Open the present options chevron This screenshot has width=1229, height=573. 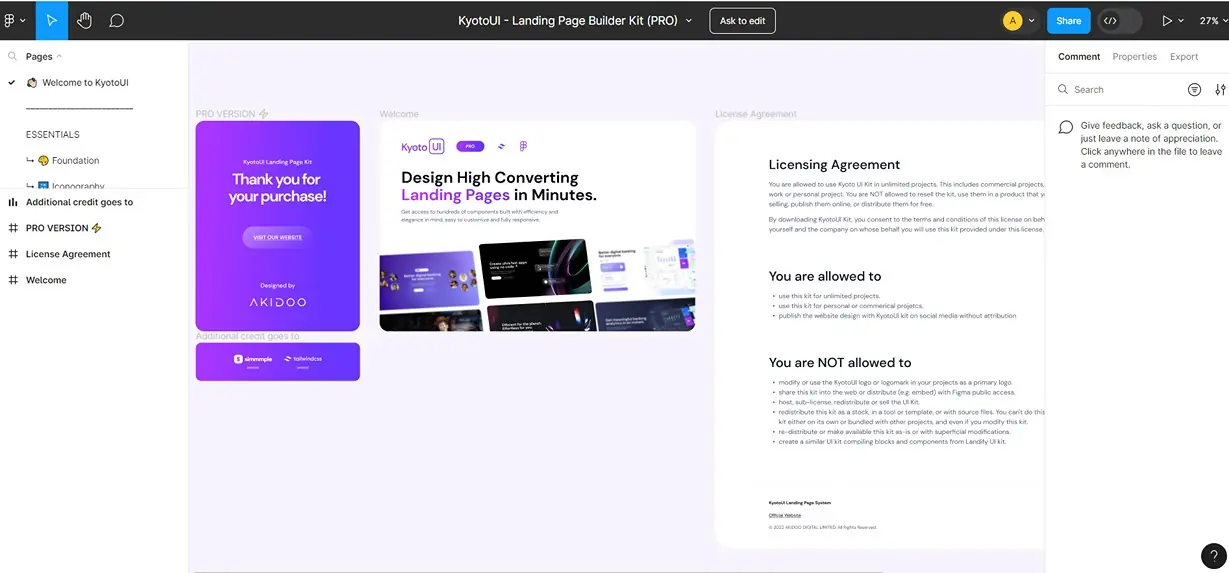pos(1181,20)
